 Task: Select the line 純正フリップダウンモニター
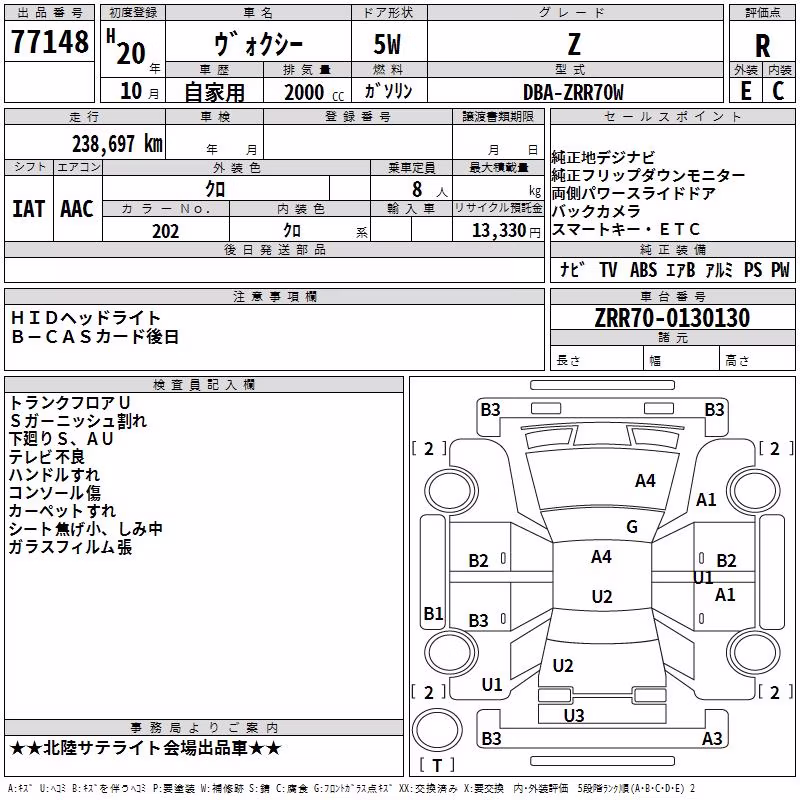pyautogui.click(x=648, y=175)
